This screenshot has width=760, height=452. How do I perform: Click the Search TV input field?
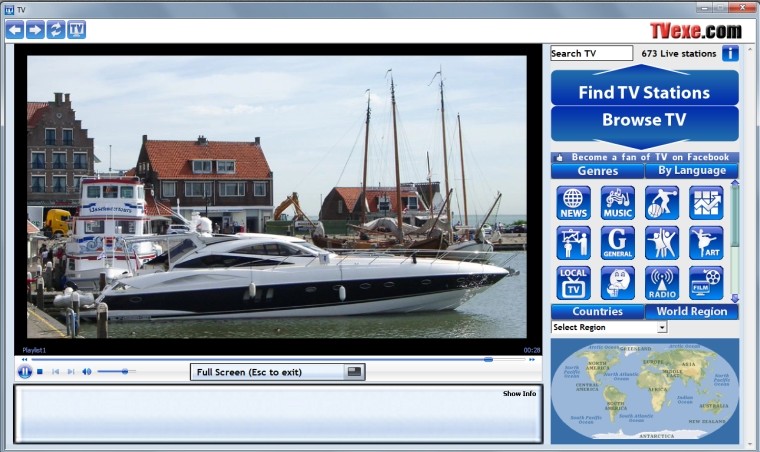click(x=591, y=53)
